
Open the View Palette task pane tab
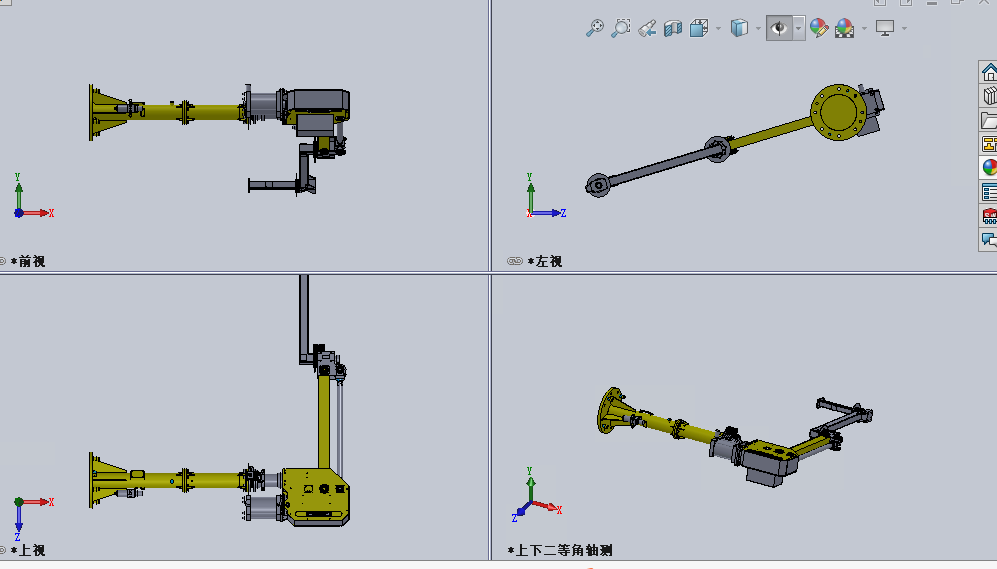[x=989, y=144]
